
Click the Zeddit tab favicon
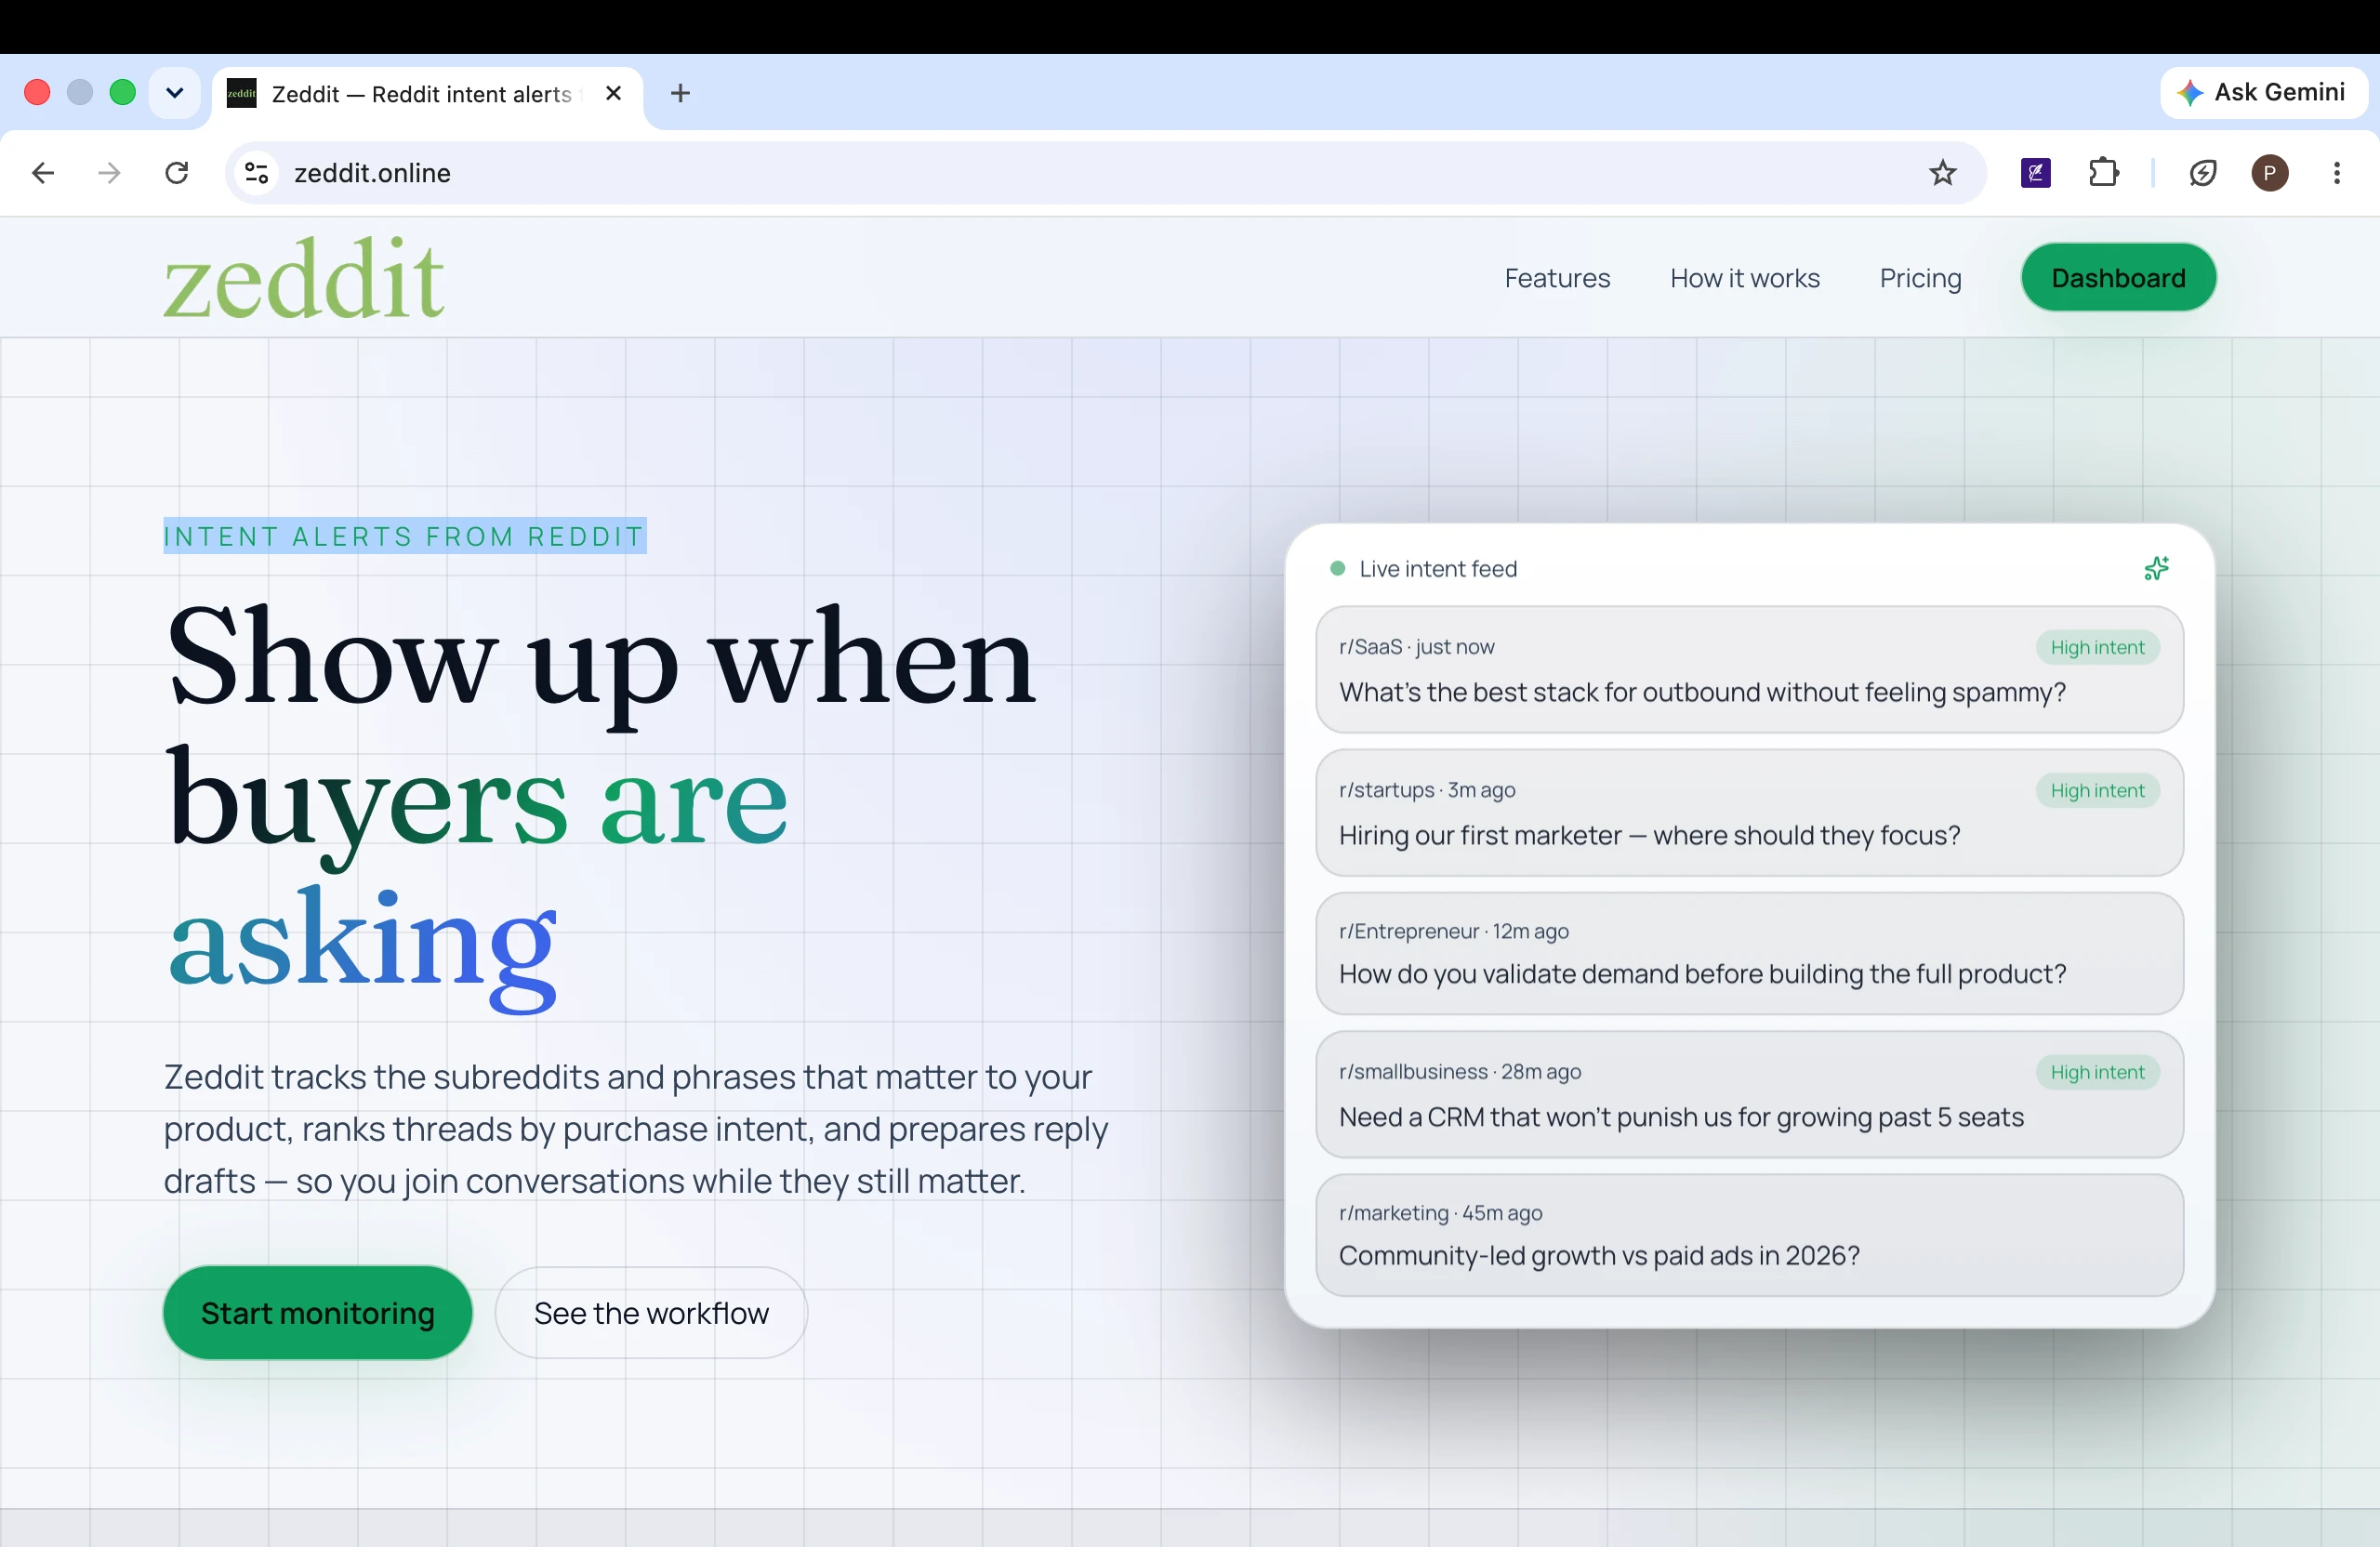(242, 93)
